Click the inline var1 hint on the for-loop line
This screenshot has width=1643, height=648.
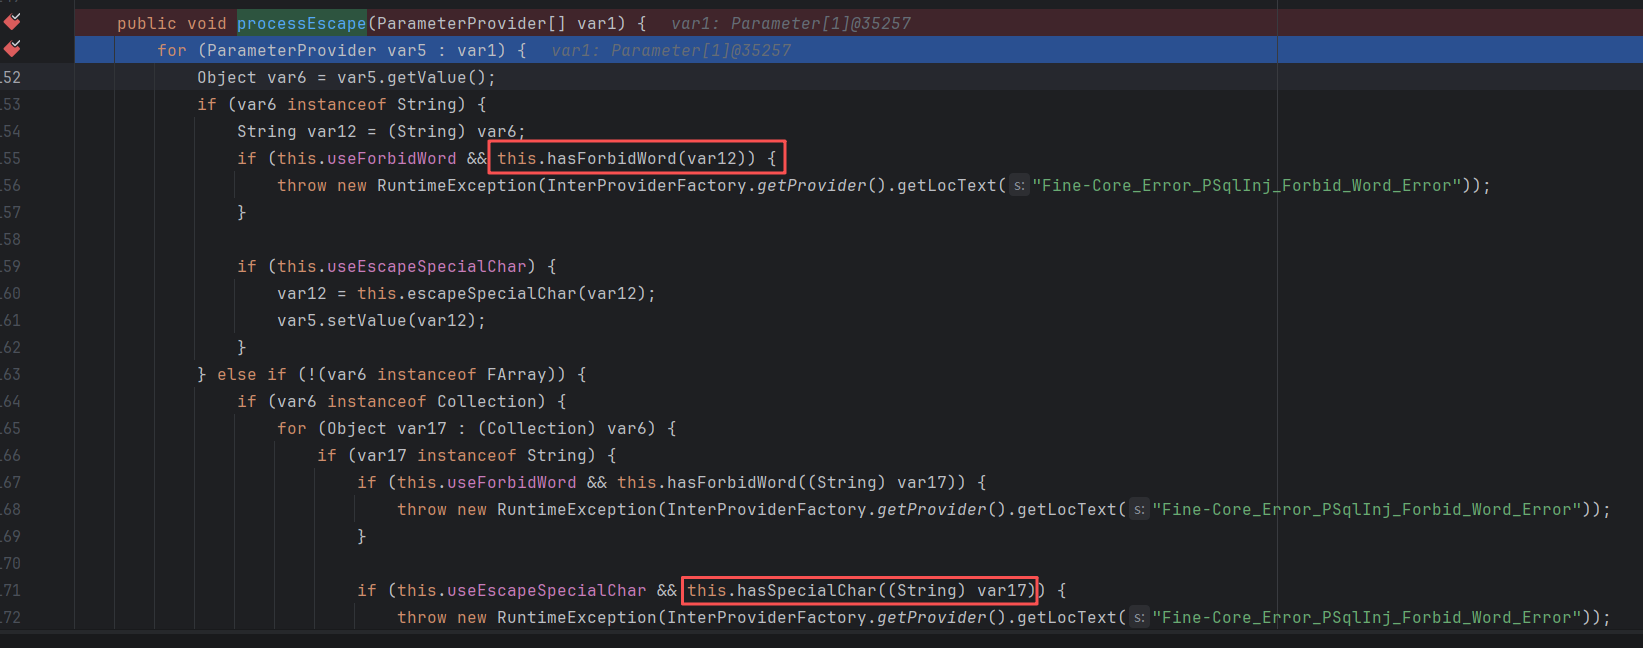[x=670, y=50]
